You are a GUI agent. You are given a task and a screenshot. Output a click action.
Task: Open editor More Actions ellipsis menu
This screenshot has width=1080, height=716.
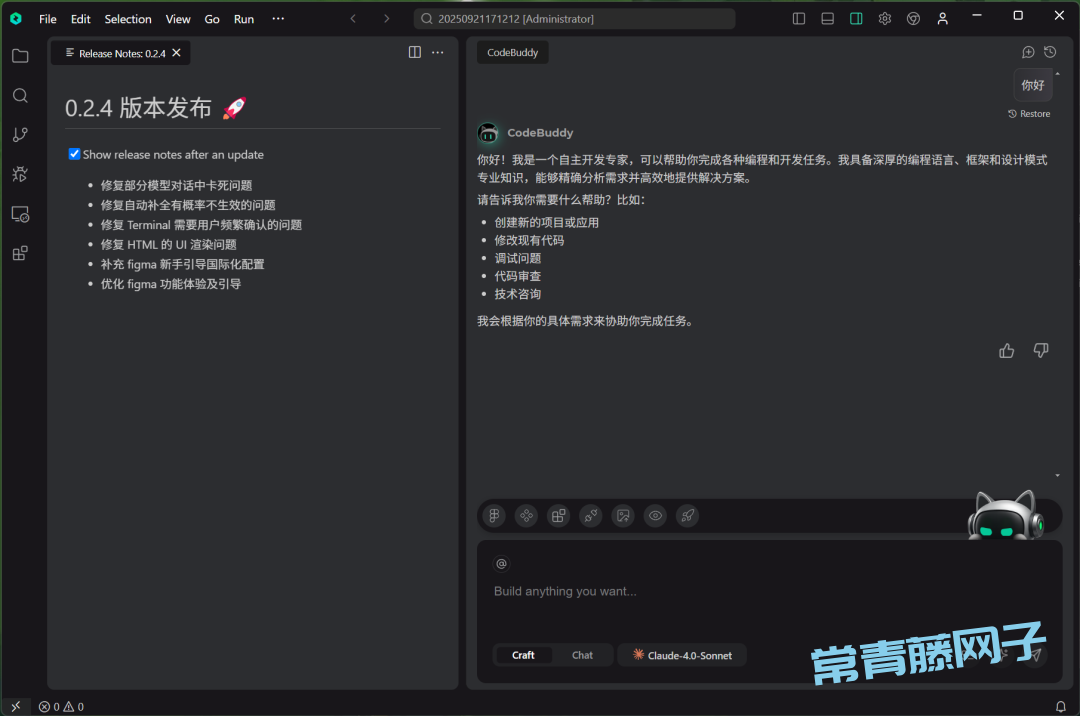click(438, 53)
